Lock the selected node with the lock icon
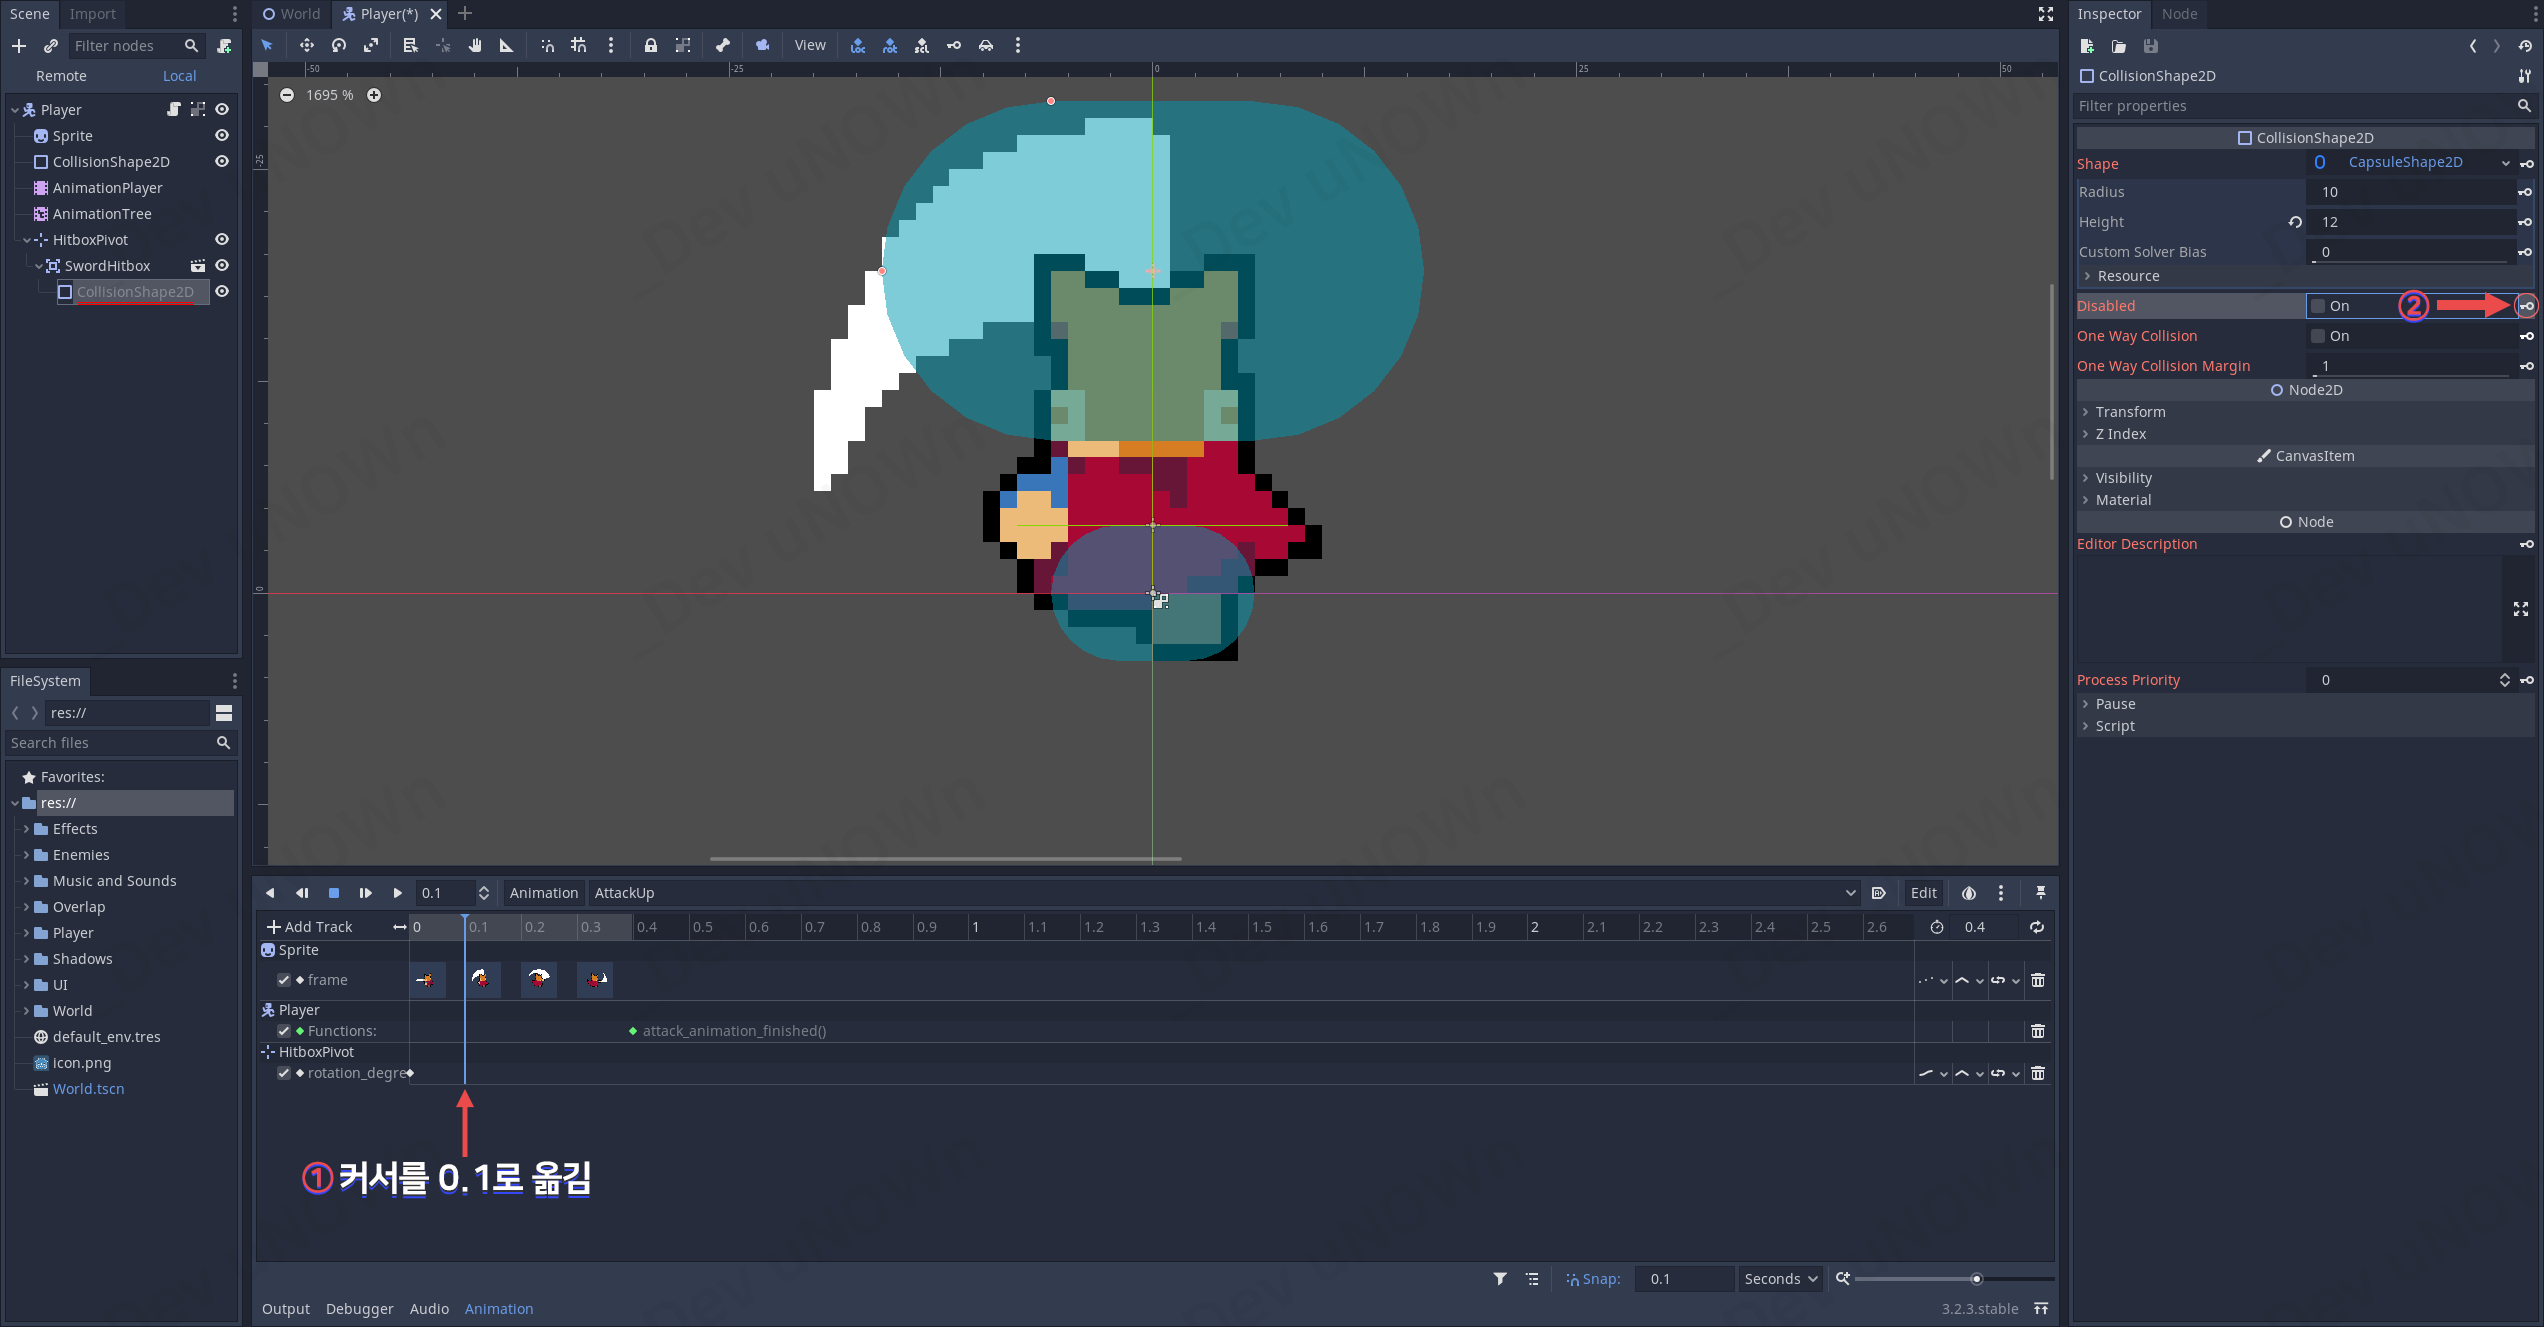The image size is (2544, 1327). coord(650,45)
